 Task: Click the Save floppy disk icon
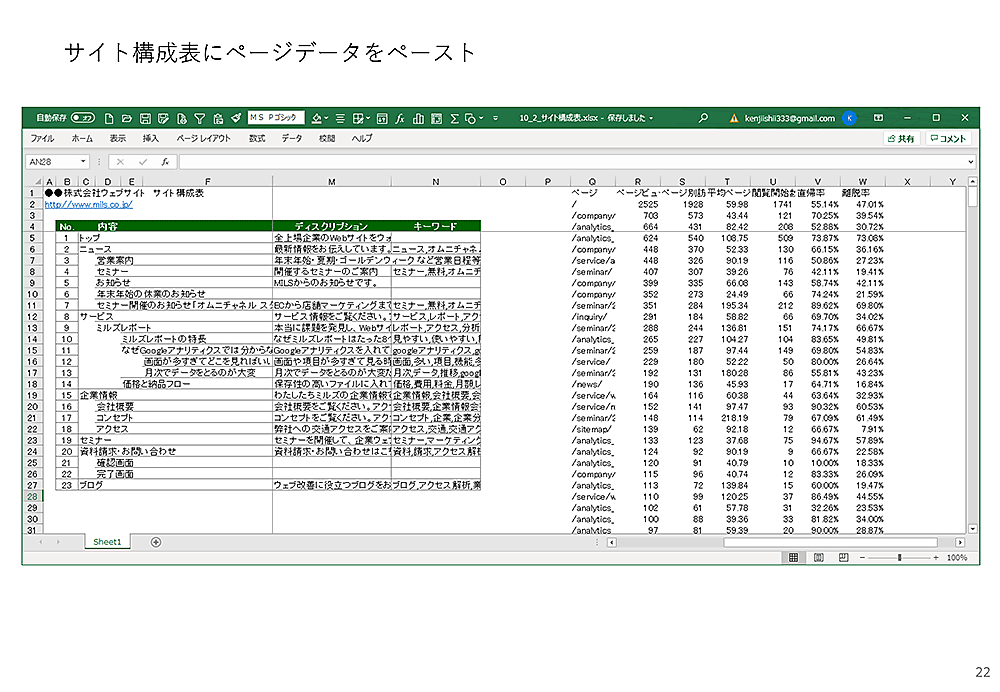145,118
